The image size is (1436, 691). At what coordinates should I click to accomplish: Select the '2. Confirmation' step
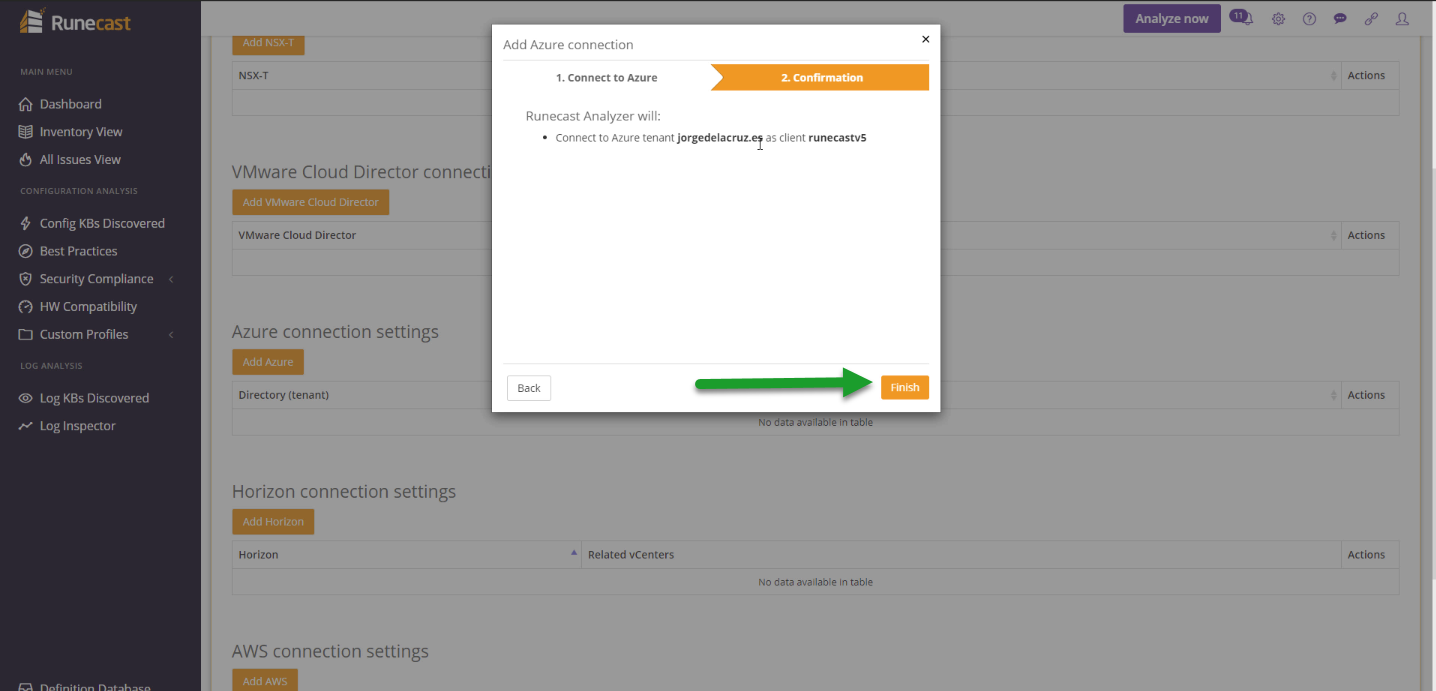(821, 77)
